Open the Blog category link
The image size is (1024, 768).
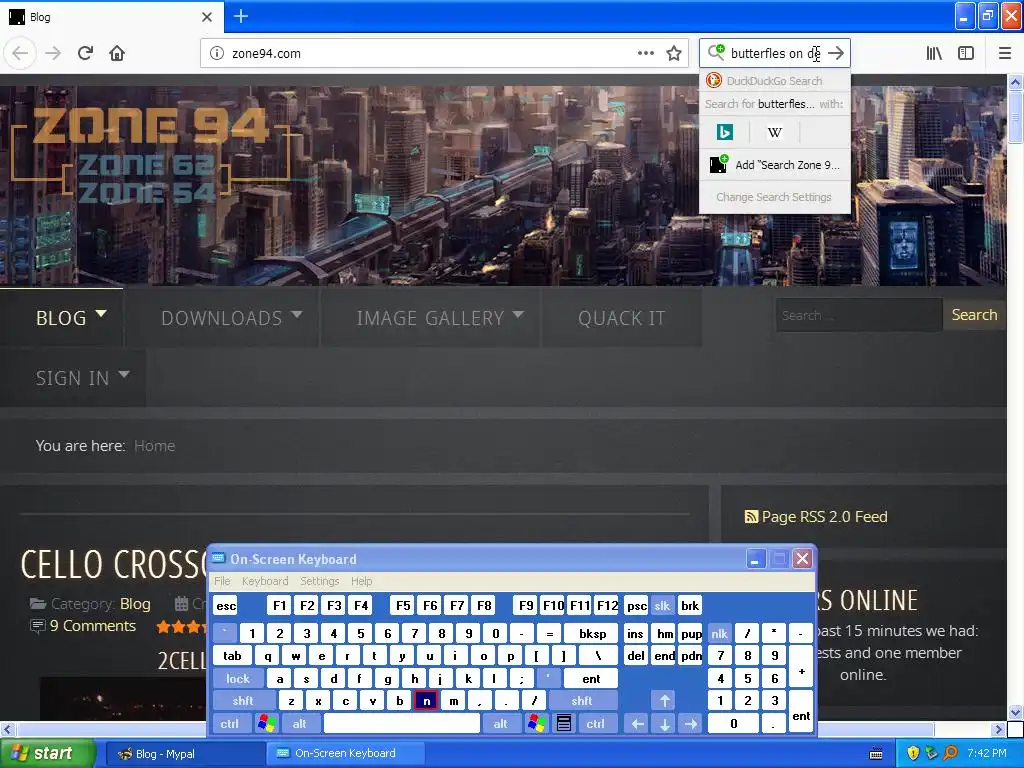pos(135,604)
